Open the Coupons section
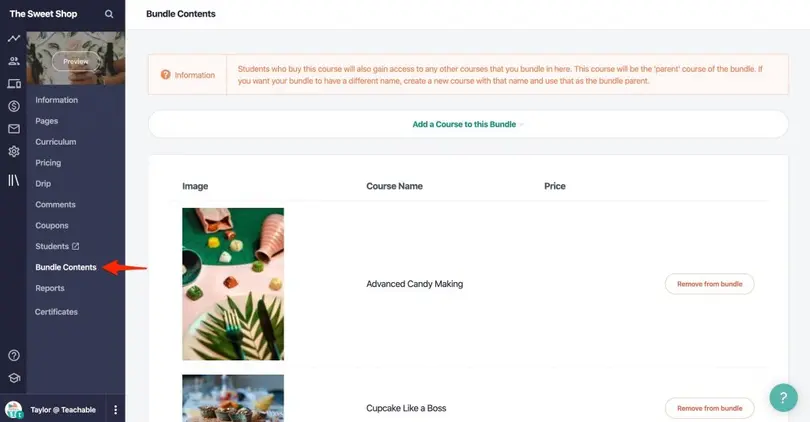 pos(52,226)
